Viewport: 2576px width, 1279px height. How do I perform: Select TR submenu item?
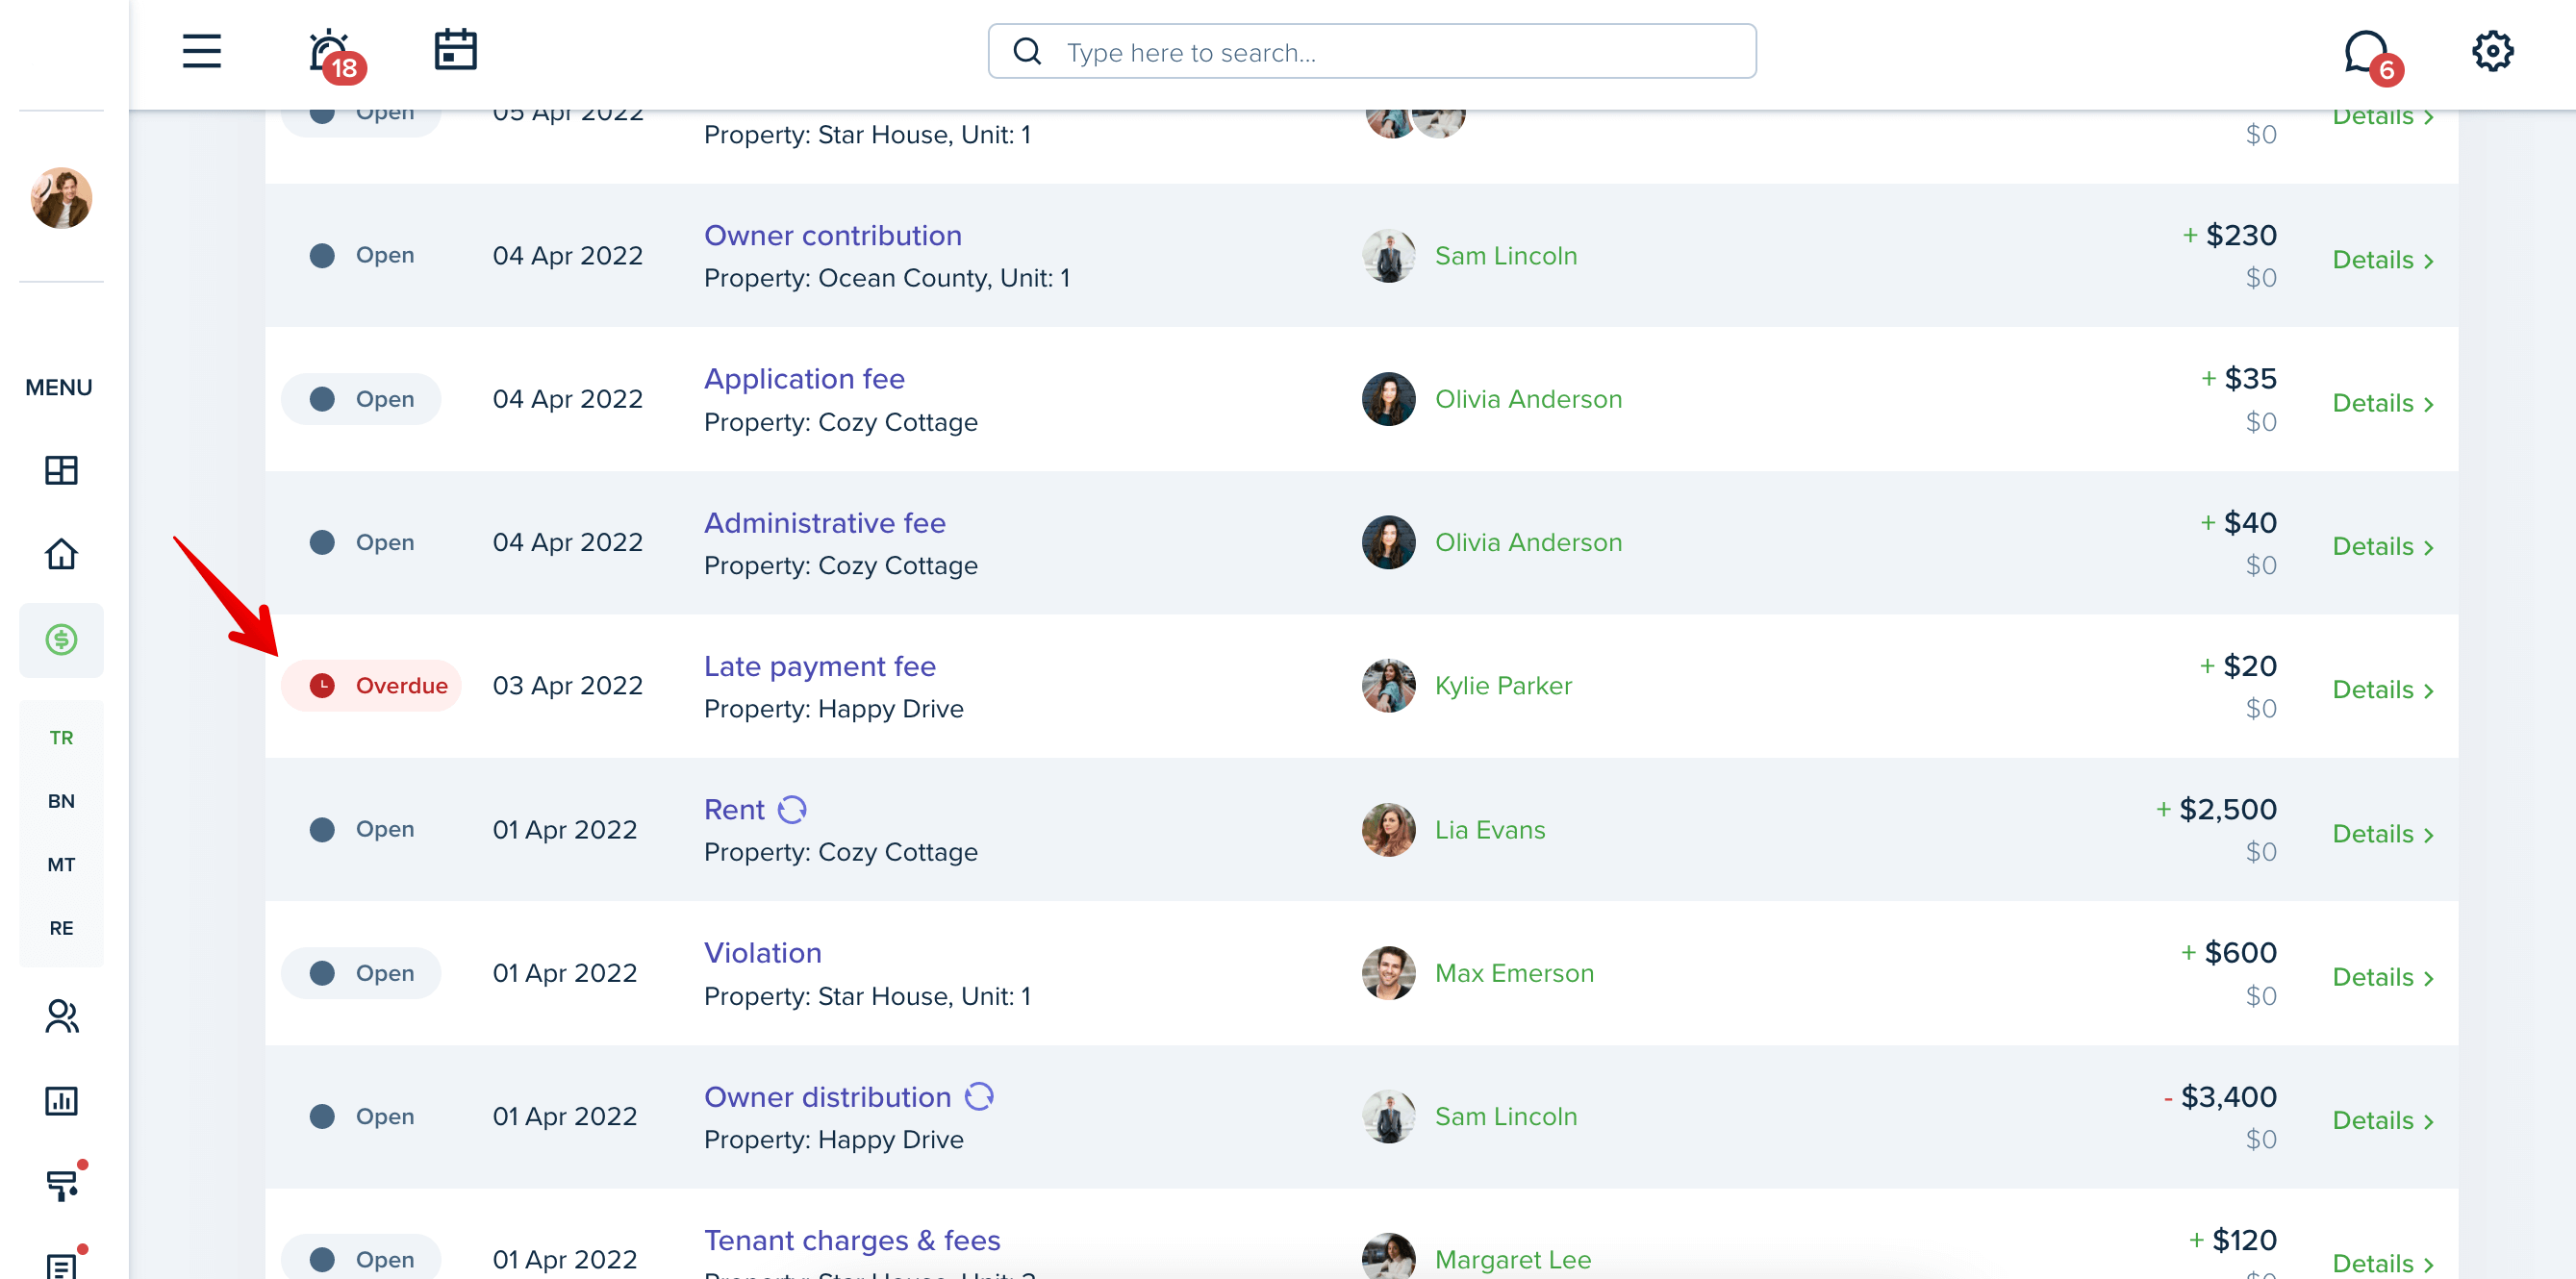pos(61,738)
